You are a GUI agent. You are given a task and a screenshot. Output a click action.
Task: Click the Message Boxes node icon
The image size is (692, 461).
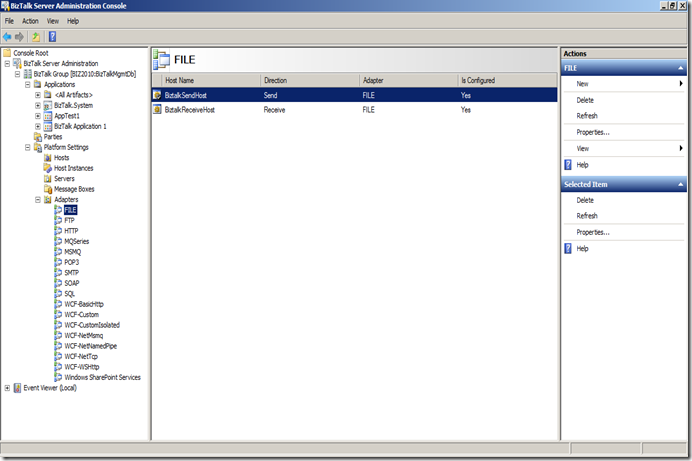(x=48, y=189)
